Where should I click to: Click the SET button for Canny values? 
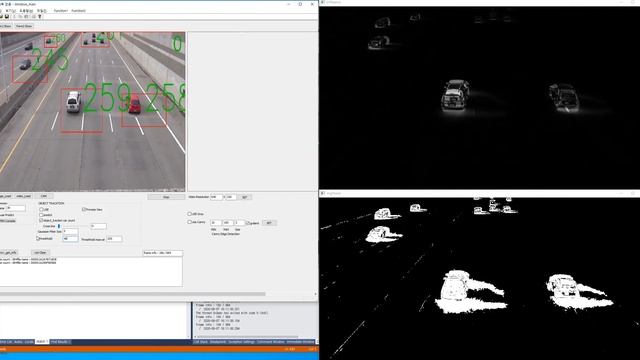click(x=269, y=223)
